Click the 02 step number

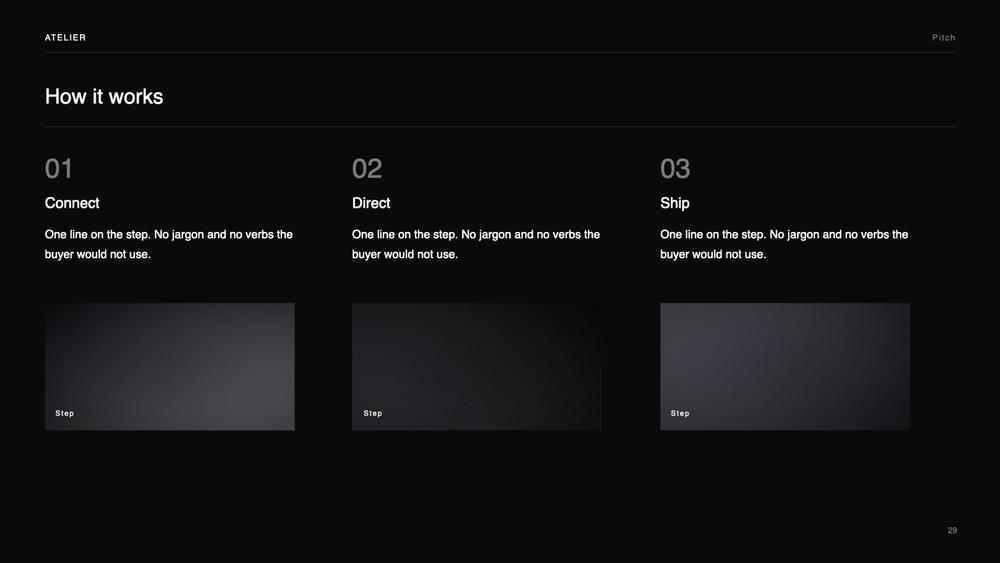(367, 169)
